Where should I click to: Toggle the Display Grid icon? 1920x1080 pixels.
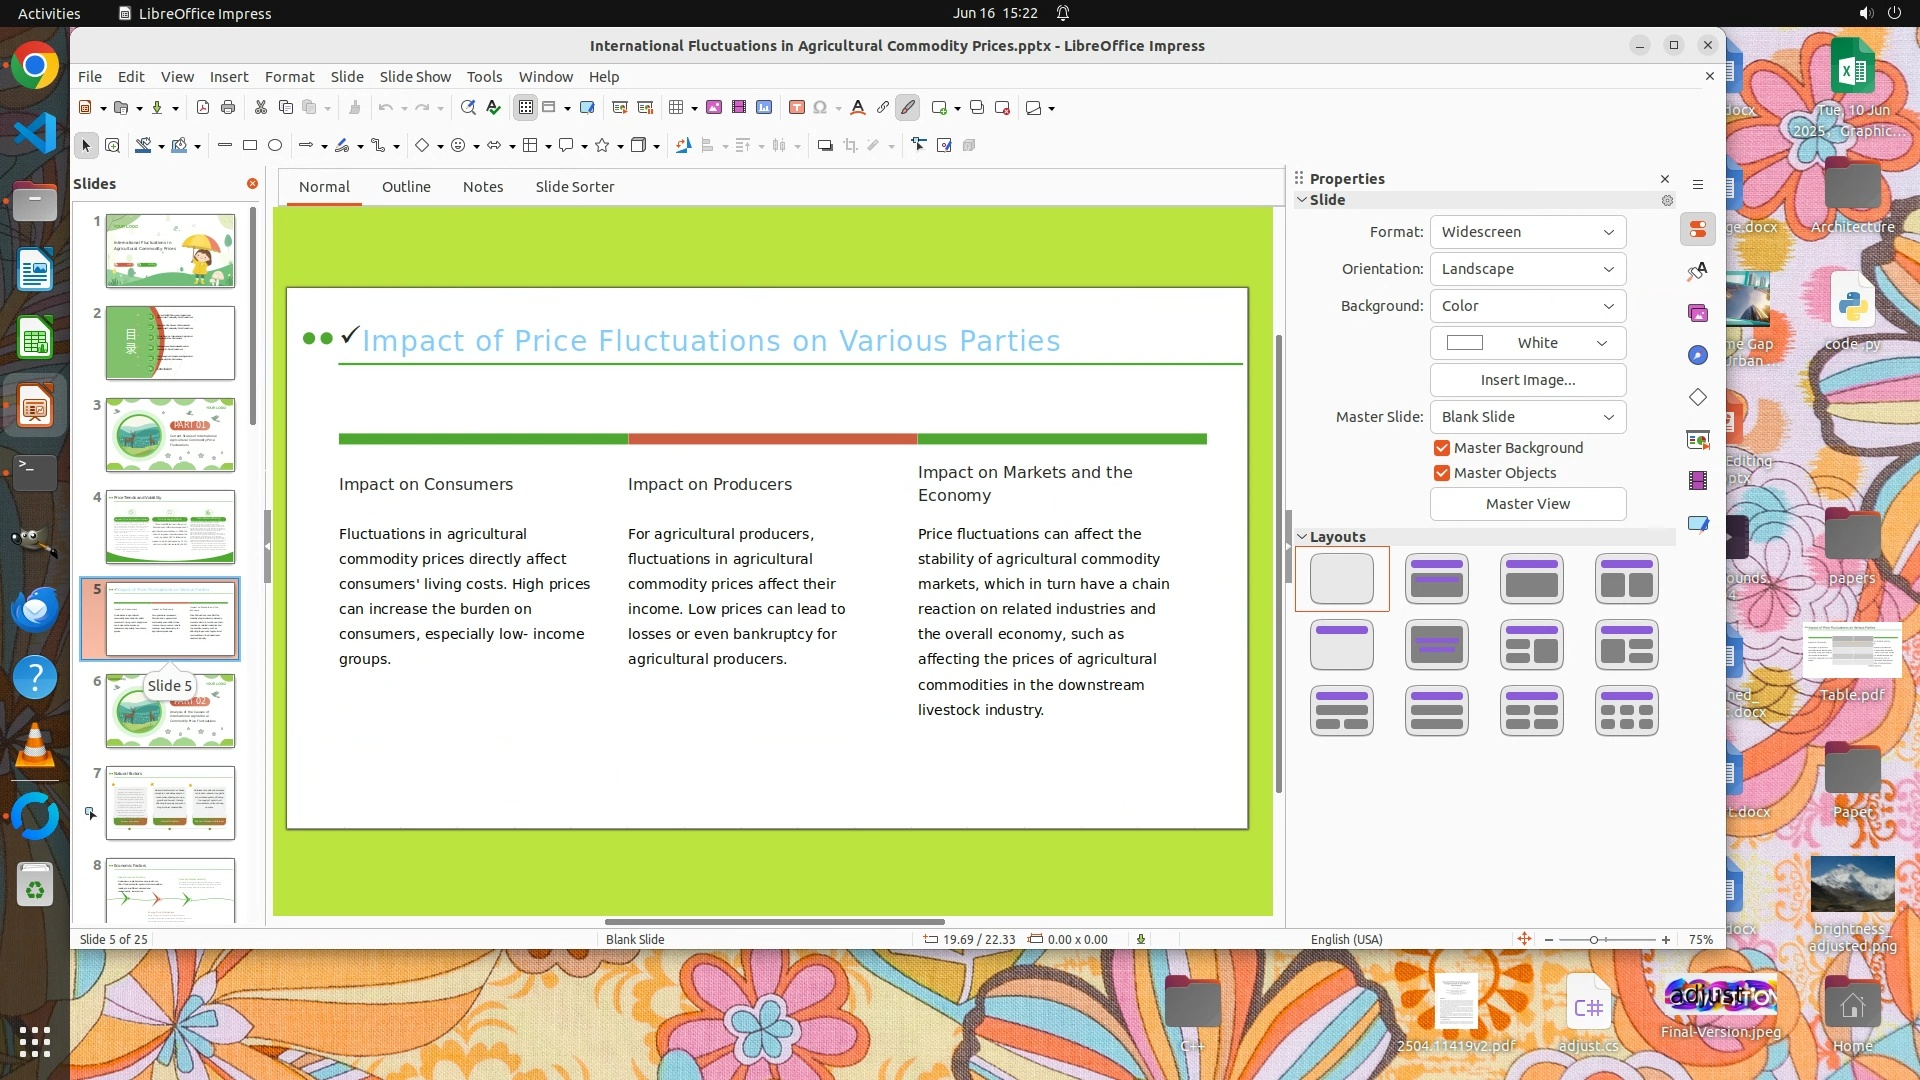click(x=526, y=108)
